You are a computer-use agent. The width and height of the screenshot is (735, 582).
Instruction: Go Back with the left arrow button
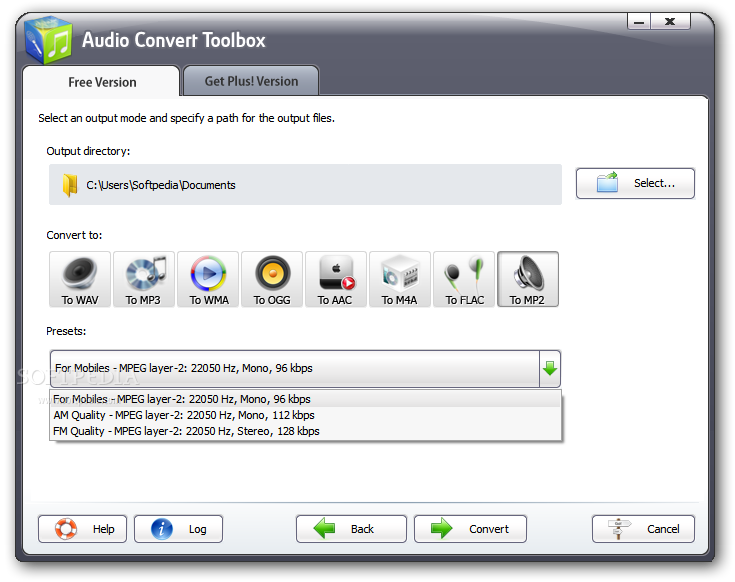tap(351, 529)
